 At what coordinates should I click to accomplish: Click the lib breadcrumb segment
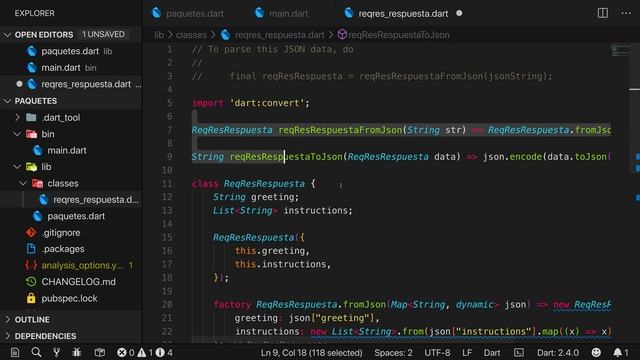[159, 35]
